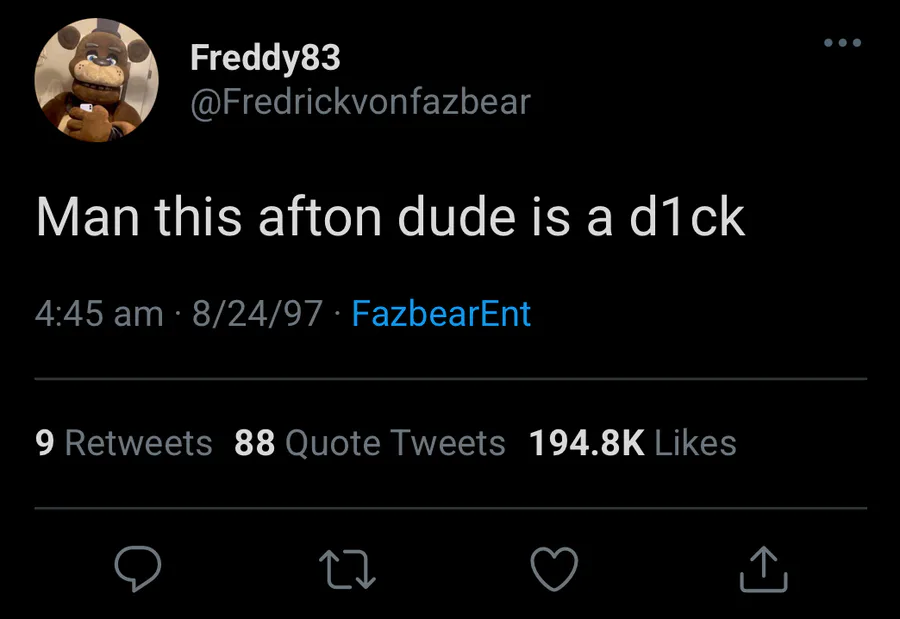Like the tweet with the heart icon
Viewport: 900px width, 619px height.
tap(553, 567)
